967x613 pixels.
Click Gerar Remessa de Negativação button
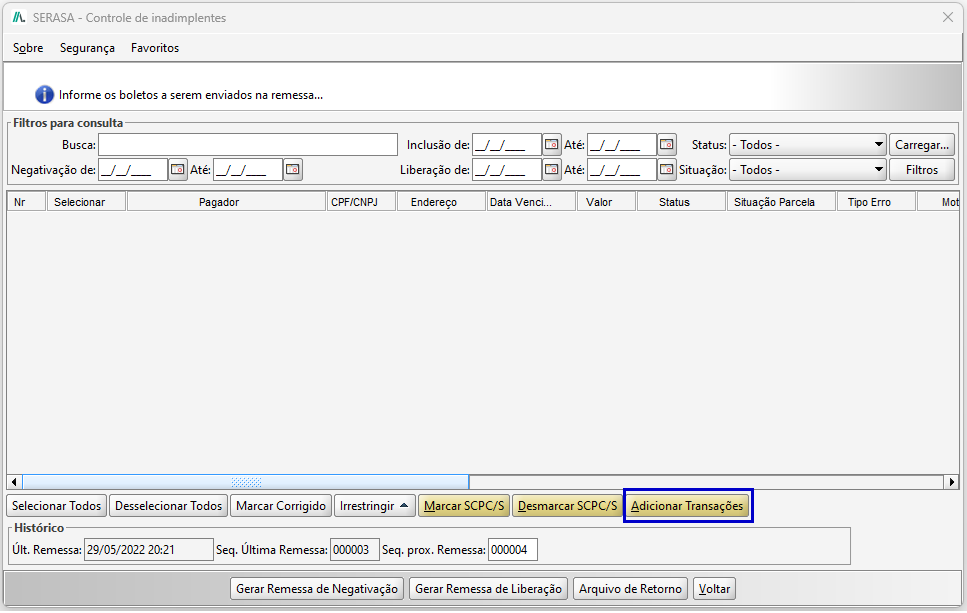coord(317,589)
